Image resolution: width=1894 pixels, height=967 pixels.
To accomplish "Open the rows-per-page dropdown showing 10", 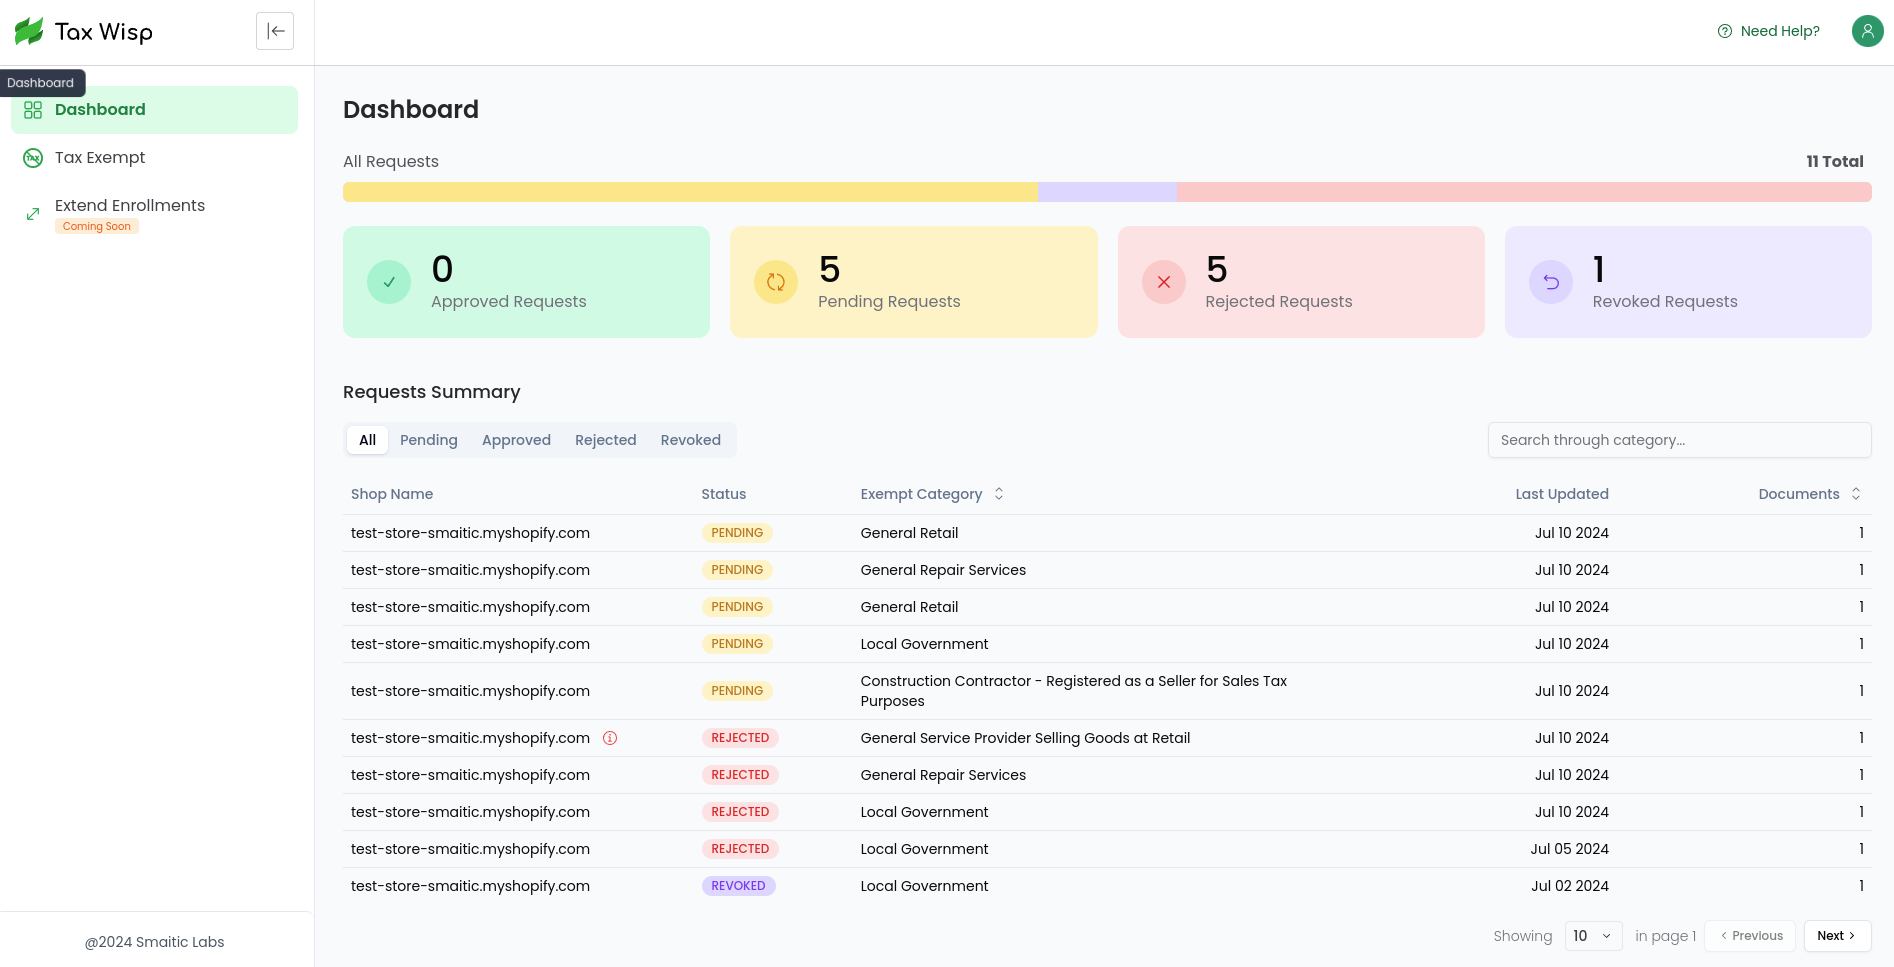I will [1593, 936].
